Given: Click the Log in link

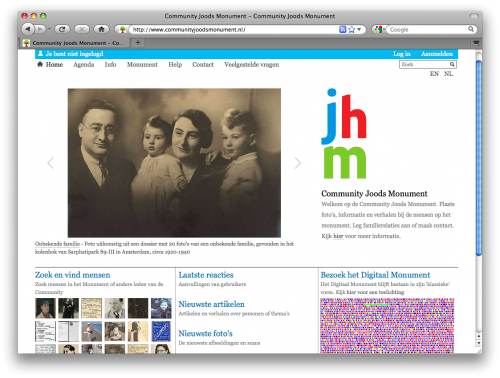Looking at the screenshot, I should pyautogui.click(x=402, y=54).
